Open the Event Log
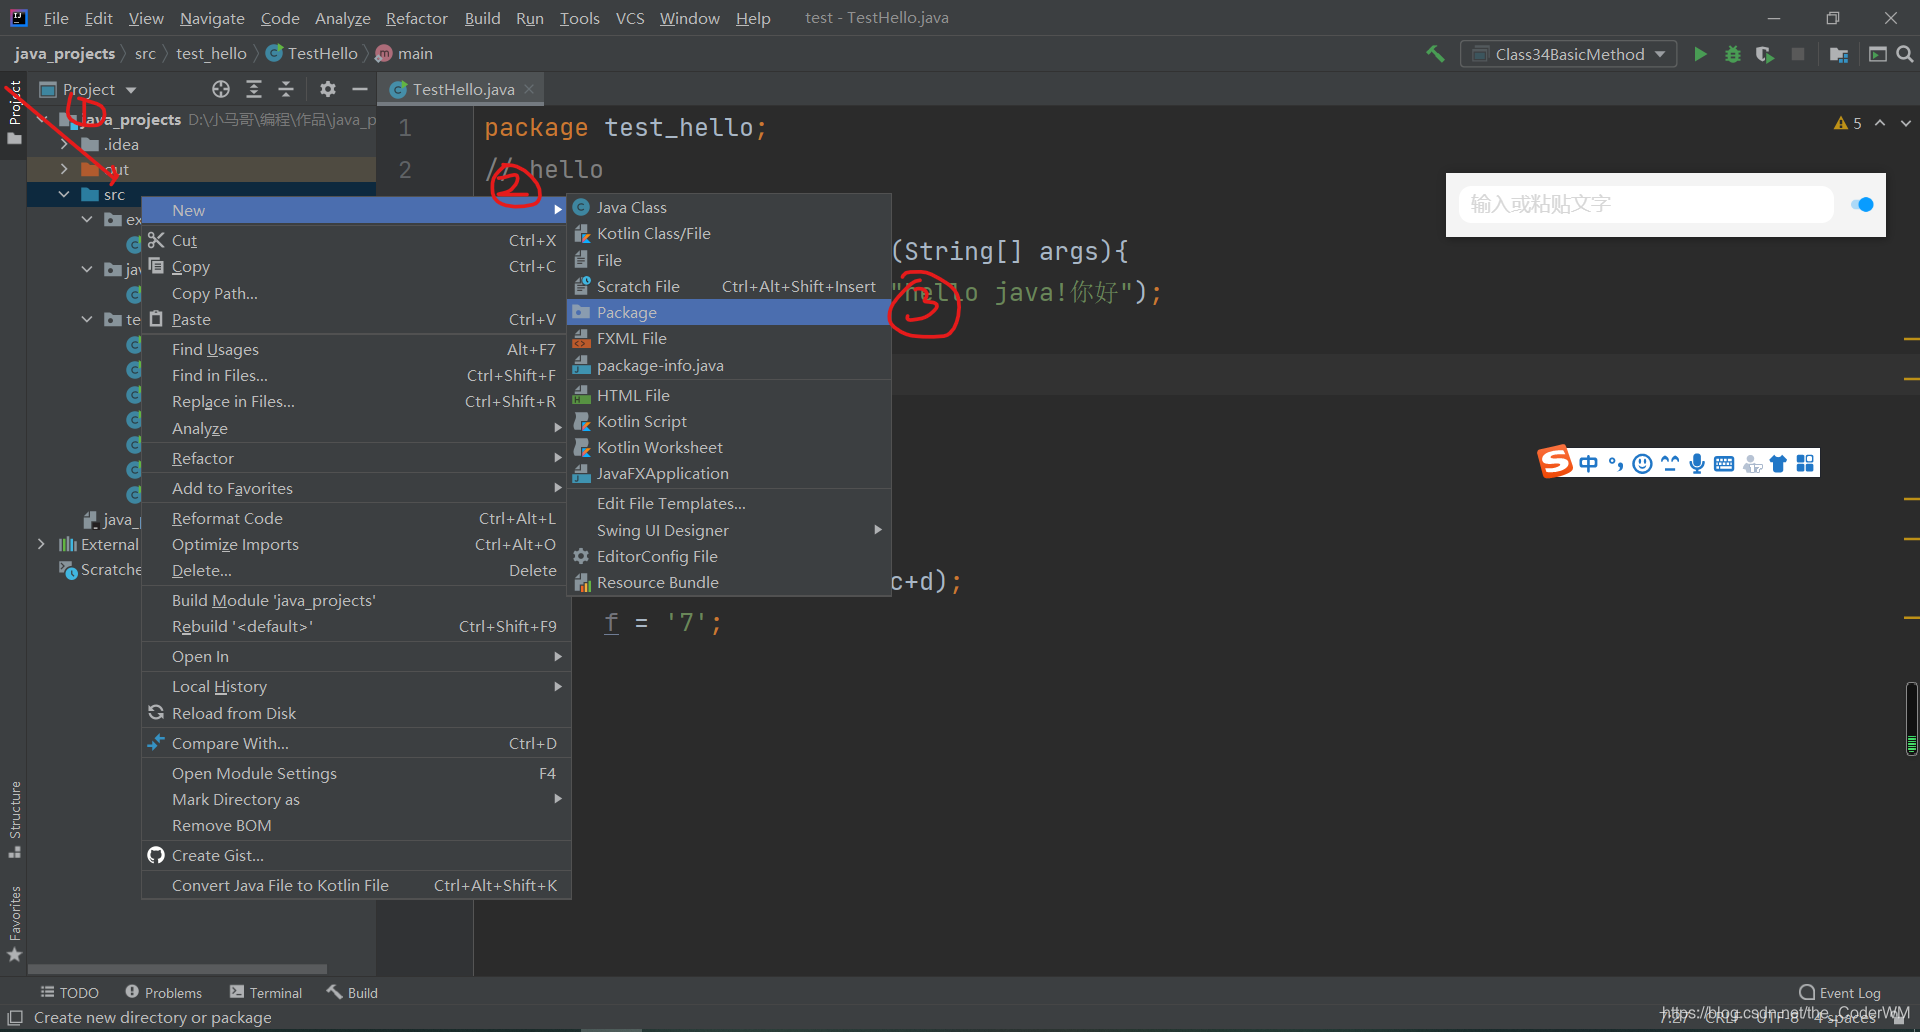 [x=1840, y=993]
